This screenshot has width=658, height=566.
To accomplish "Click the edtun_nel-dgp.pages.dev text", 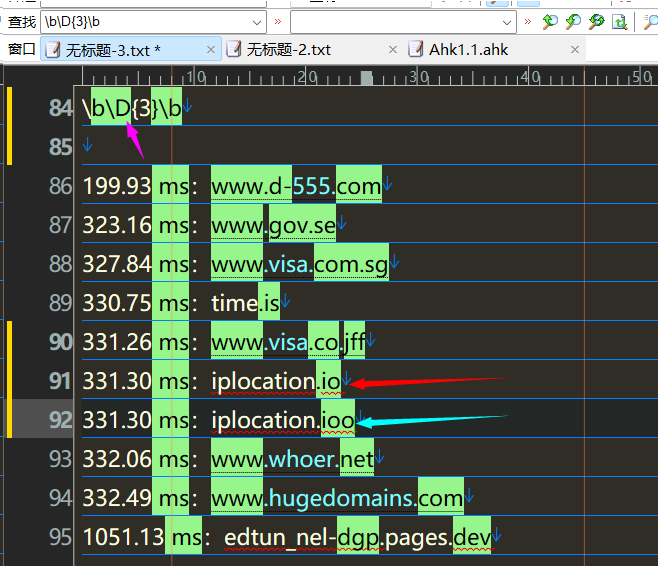I will pyautogui.click(x=357, y=537).
